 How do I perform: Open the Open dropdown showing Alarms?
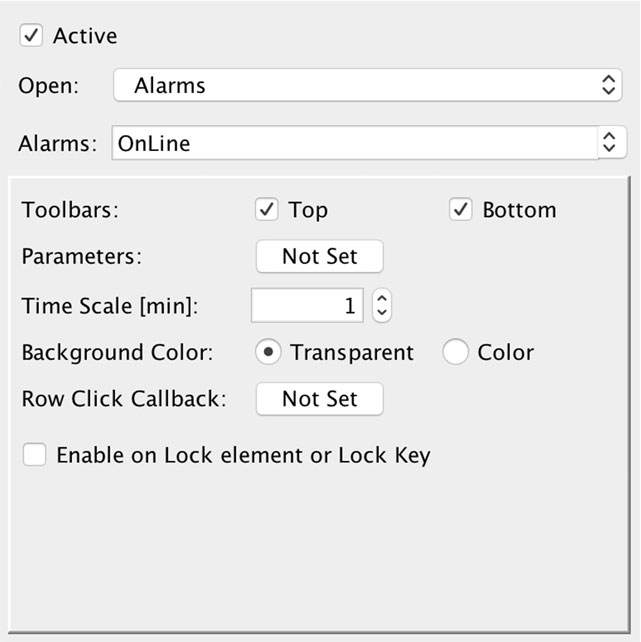tap(368, 85)
